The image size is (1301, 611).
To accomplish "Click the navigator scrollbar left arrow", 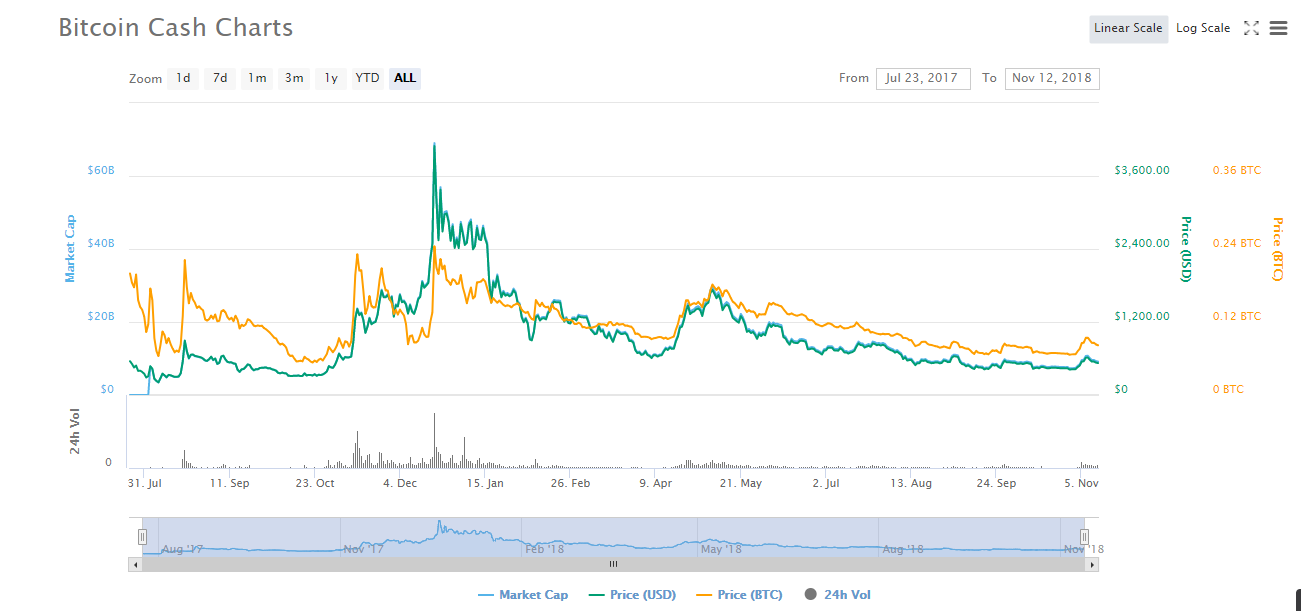I will click(x=135, y=564).
